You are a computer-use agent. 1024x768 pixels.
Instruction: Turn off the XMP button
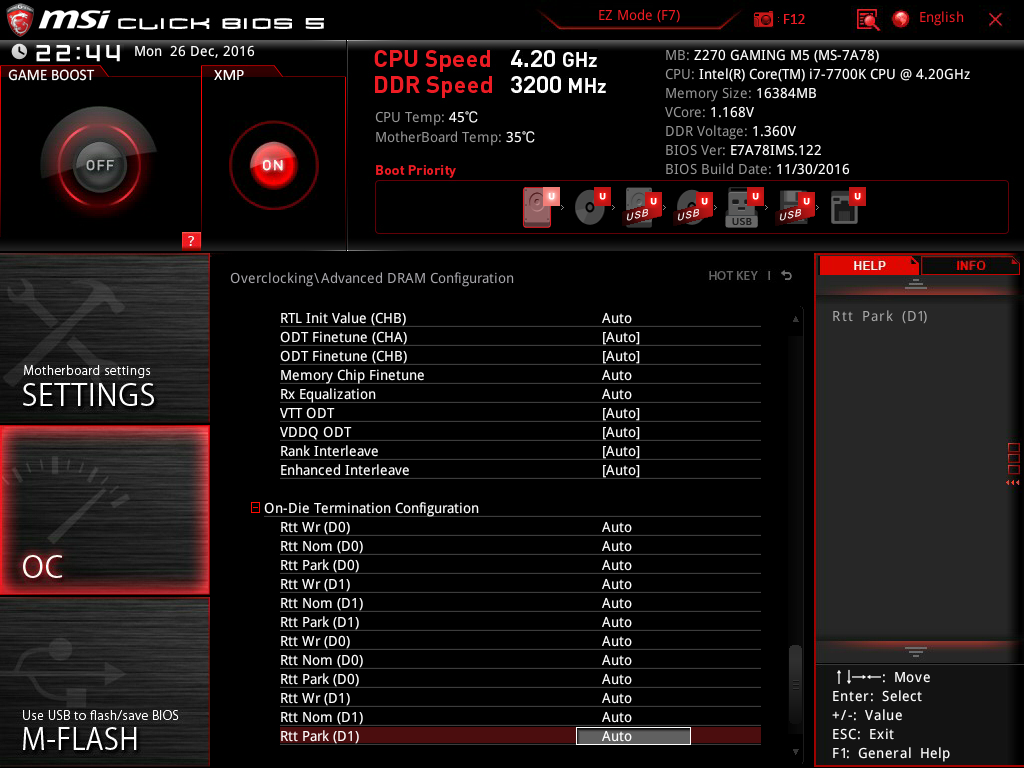coord(273,165)
